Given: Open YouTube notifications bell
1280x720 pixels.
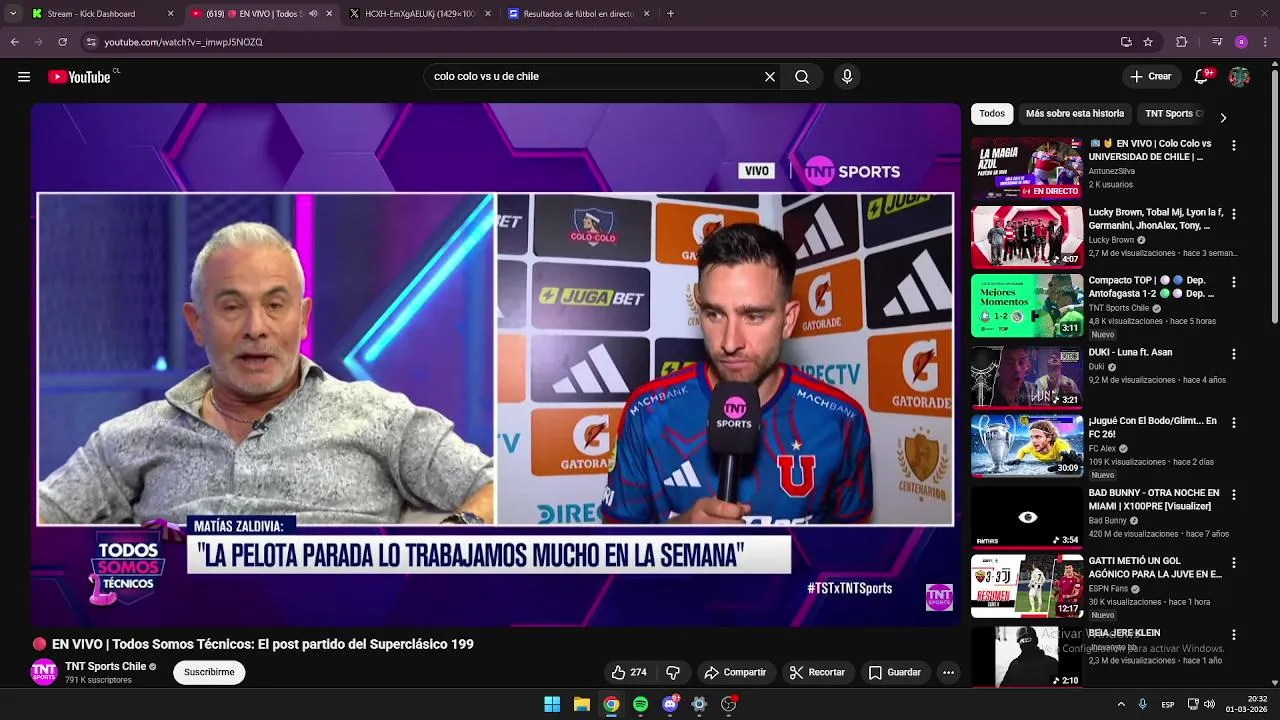Looking at the screenshot, I should tap(1202, 77).
